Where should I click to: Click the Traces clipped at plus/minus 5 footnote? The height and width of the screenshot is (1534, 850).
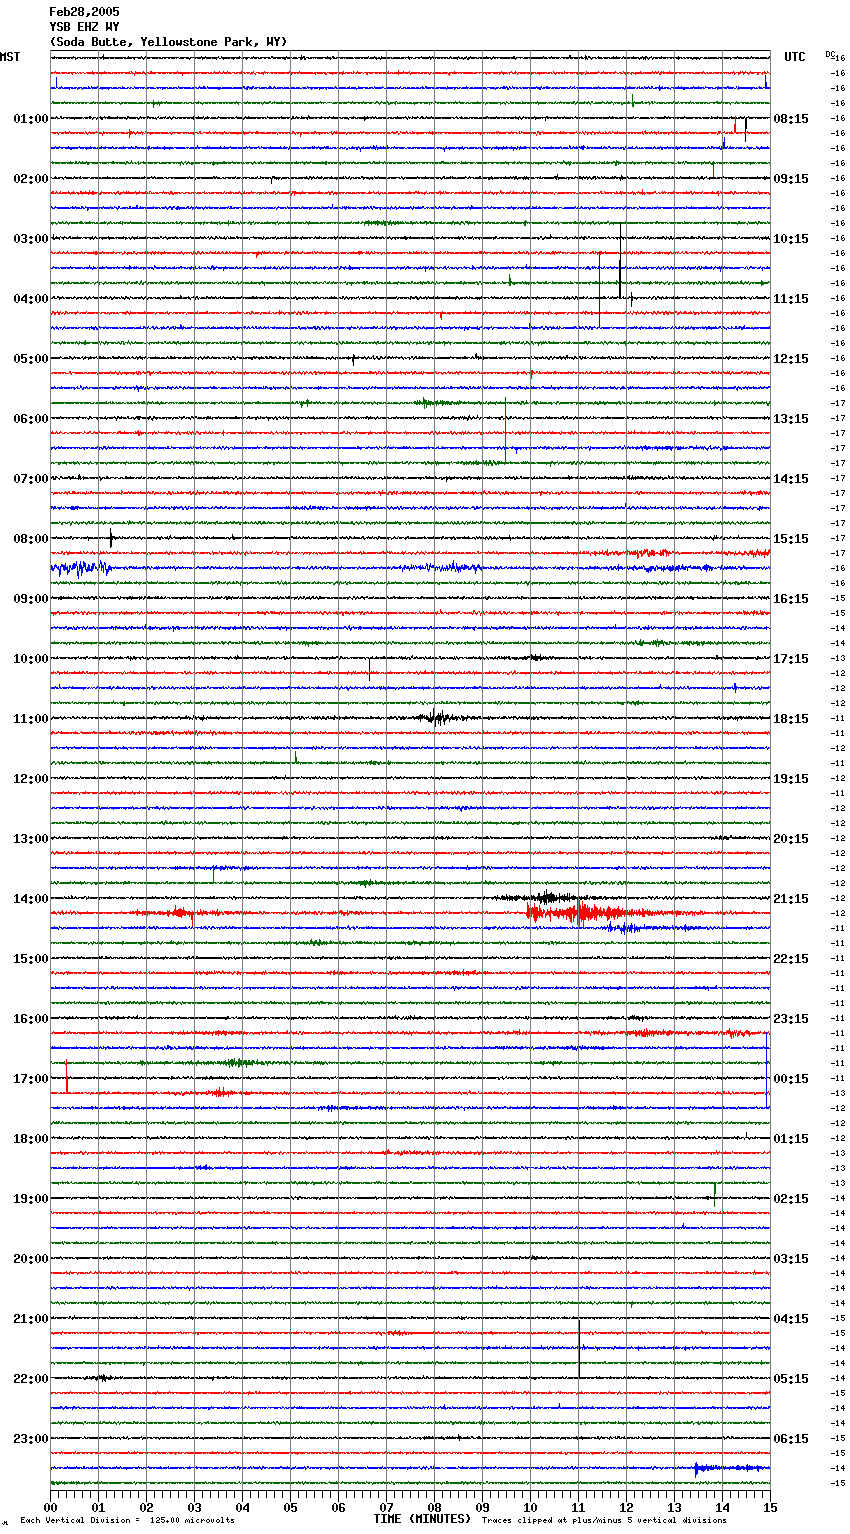[604, 1520]
